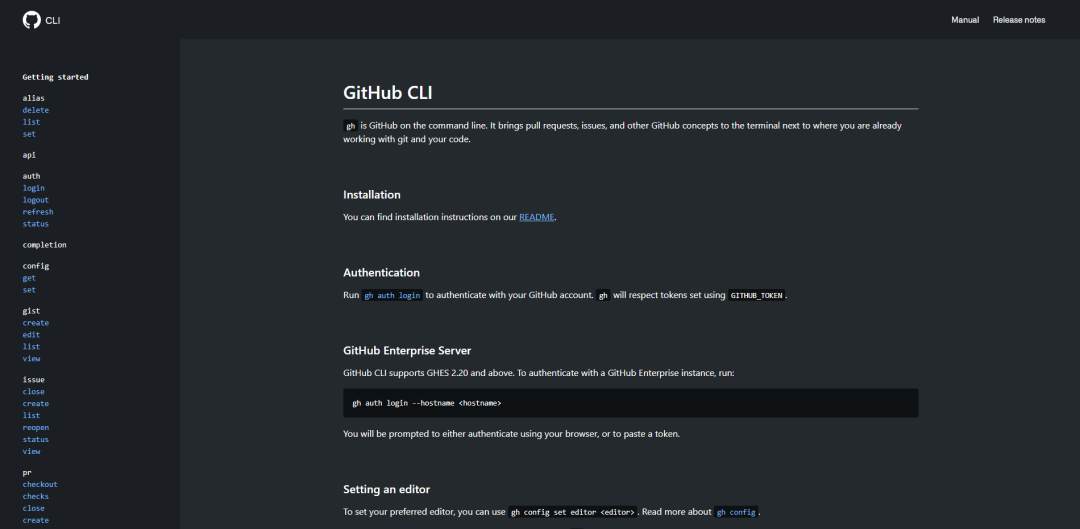Click the 'gh auth login --hostname' code block
1080x529 pixels.
pos(630,403)
